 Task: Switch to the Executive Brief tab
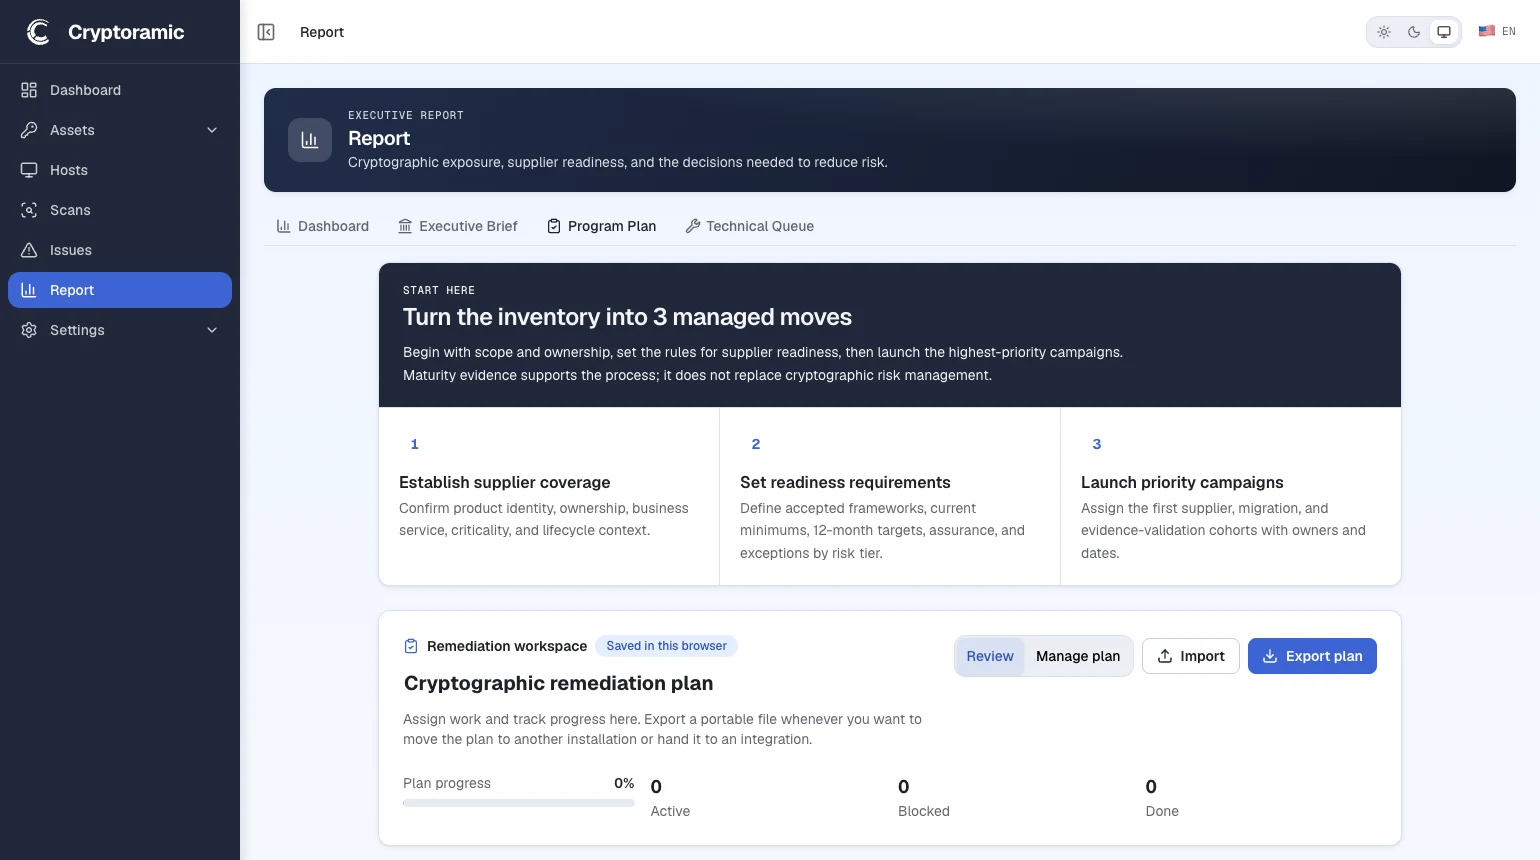point(458,226)
